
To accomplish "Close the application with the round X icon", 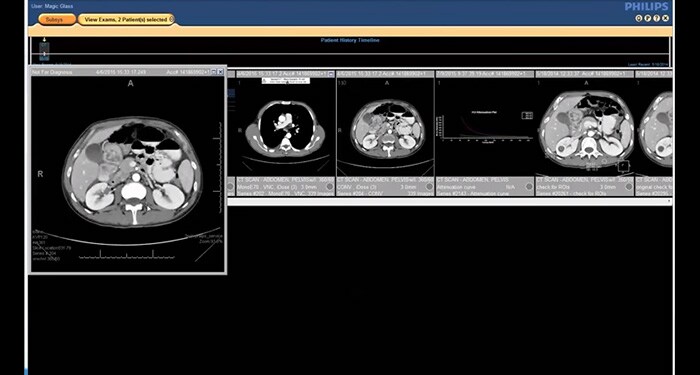I will [x=666, y=18].
